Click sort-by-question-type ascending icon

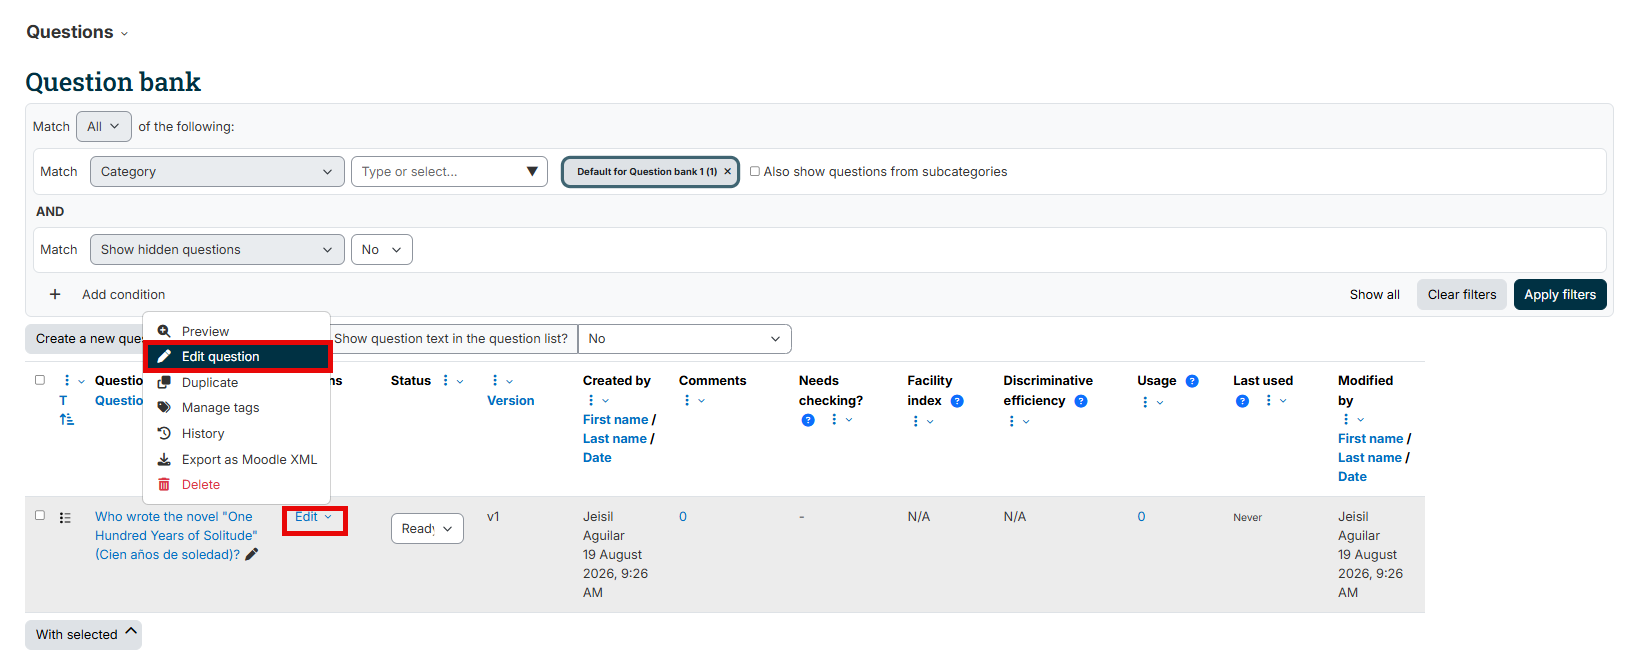(67, 419)
